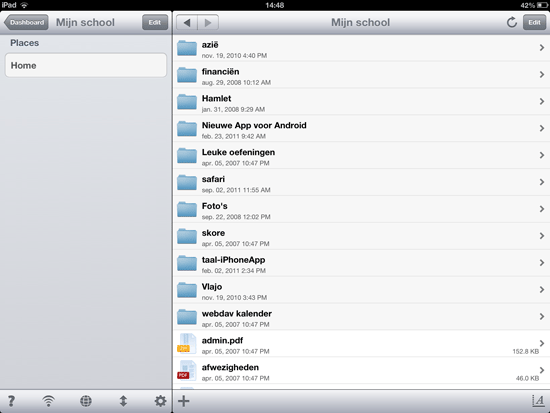550x413 pixels.
Task: Expand the azië folder chevron
Action: (x=542, y=48)
